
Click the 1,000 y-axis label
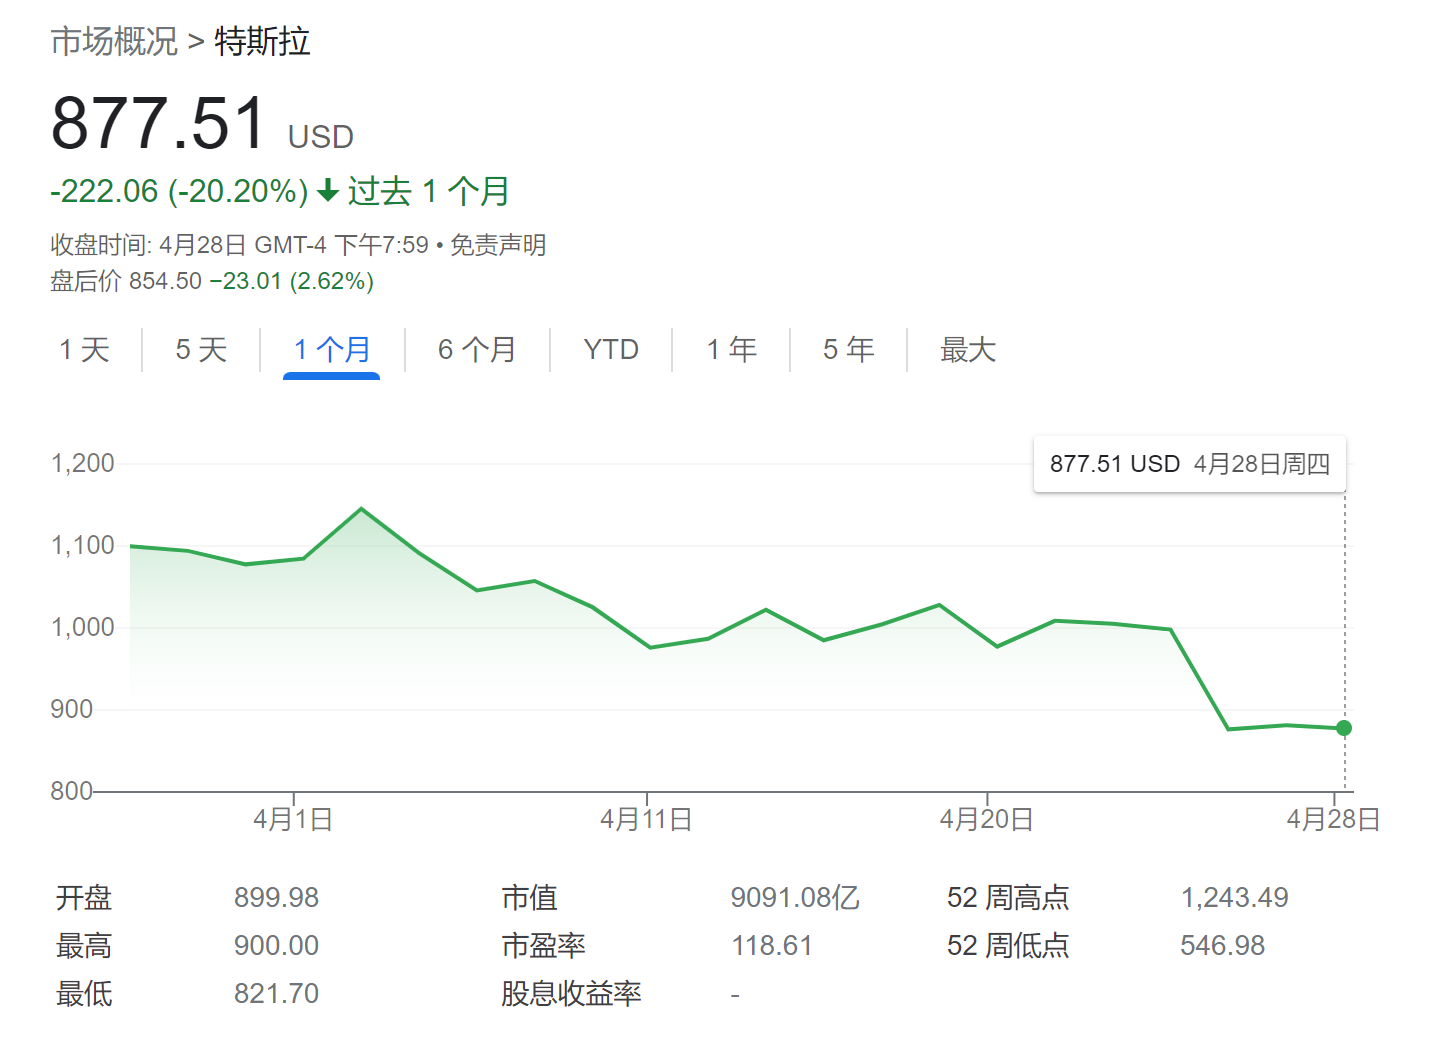click(x=82, y=627)
